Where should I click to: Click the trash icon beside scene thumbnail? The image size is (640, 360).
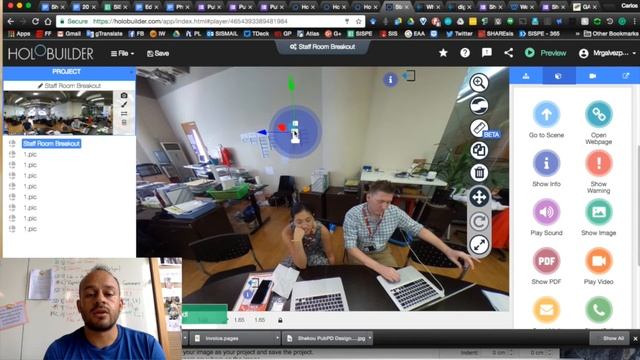coord(124,122)
